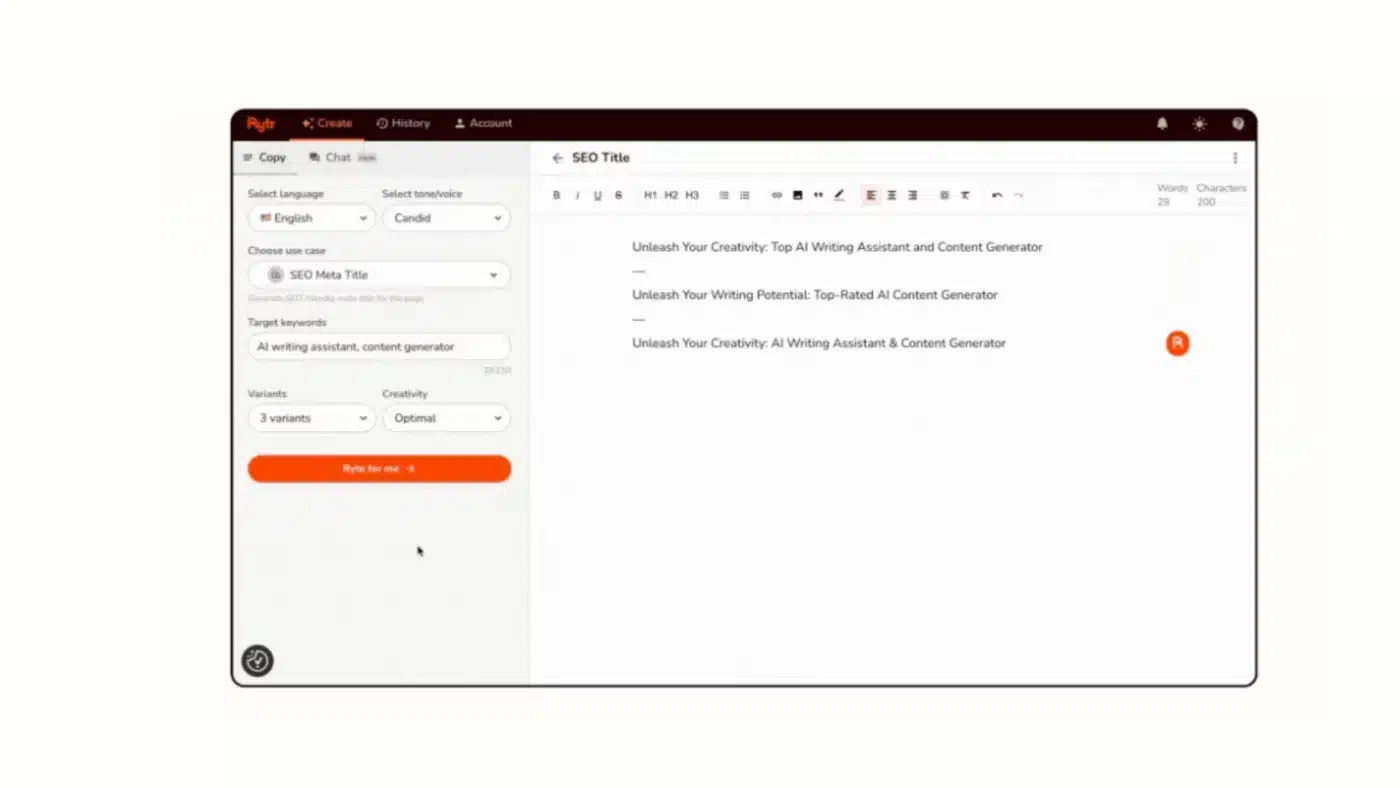Open the text highlight marker tool
Image resolution: width=1400 pixels, height=788 pixels.
point(839,195)
